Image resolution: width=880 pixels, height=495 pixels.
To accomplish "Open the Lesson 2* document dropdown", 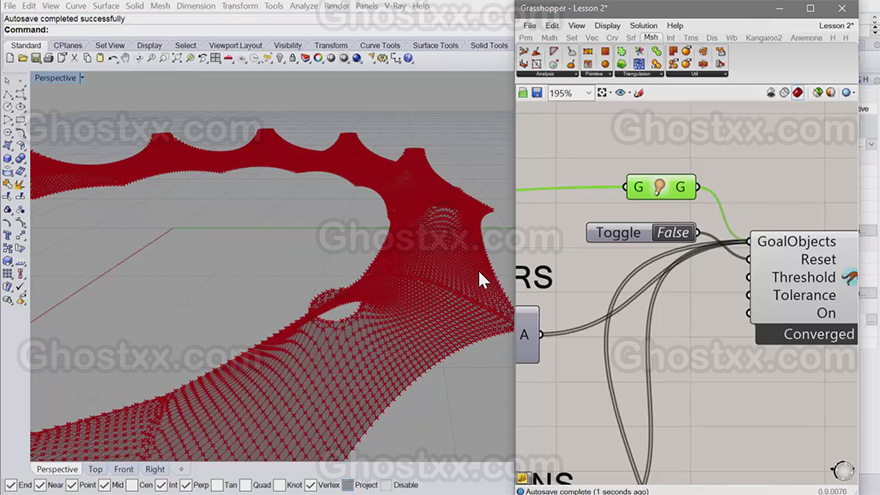I will coord(836,26).
